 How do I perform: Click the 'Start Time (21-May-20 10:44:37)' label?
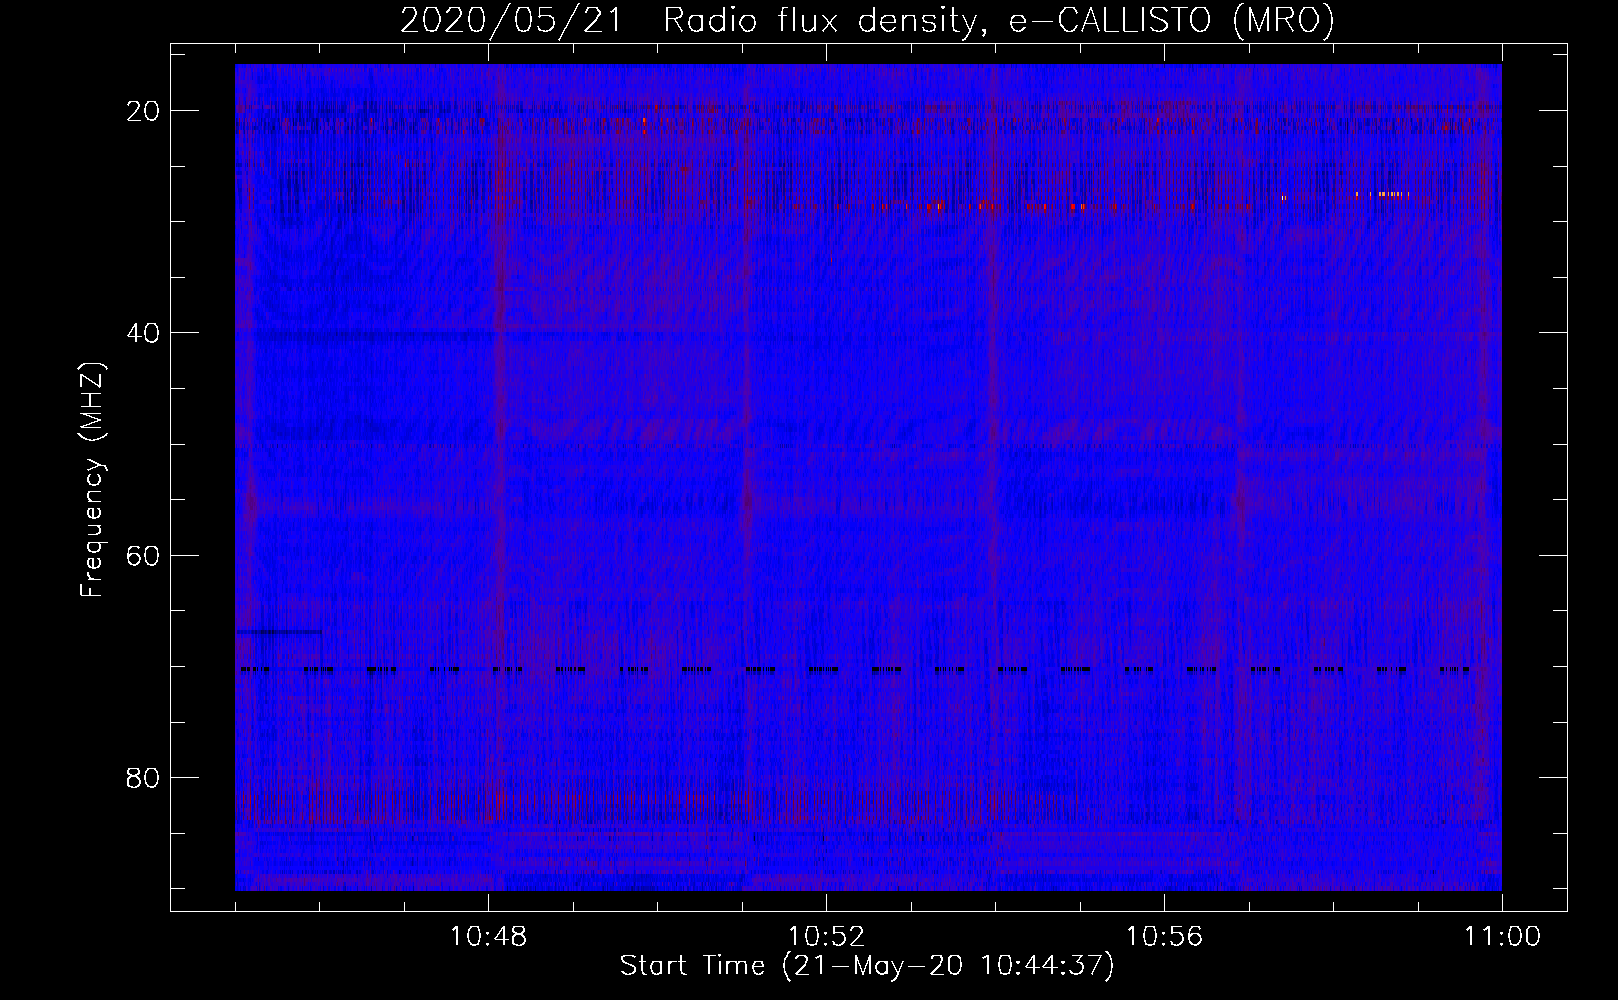click(x=867, y=966)
